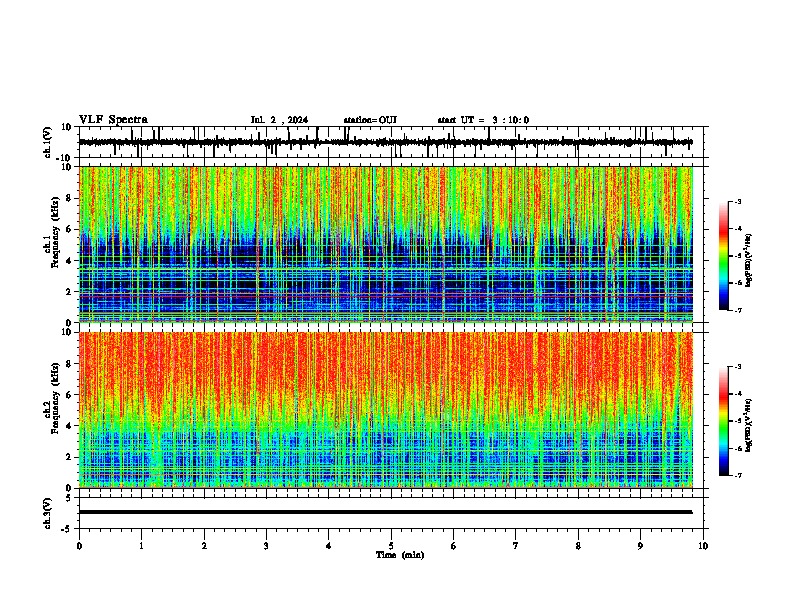This screenshot has height=612, width=792.
Task: Click the "-5" tick of ch.3 voltage axis
Action: [x=67, y=529]
